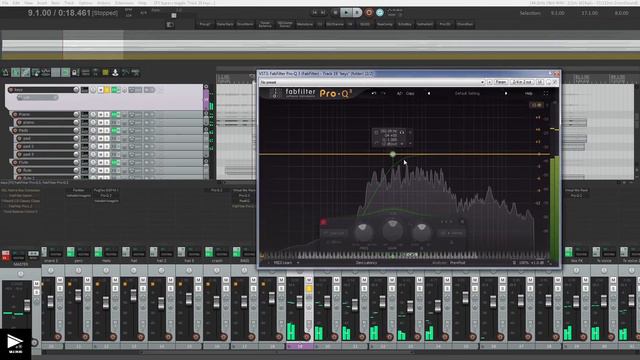Mute the keys folder track
Image resolution: width=640 pixels, height=360 pixels.
(100, 90)
